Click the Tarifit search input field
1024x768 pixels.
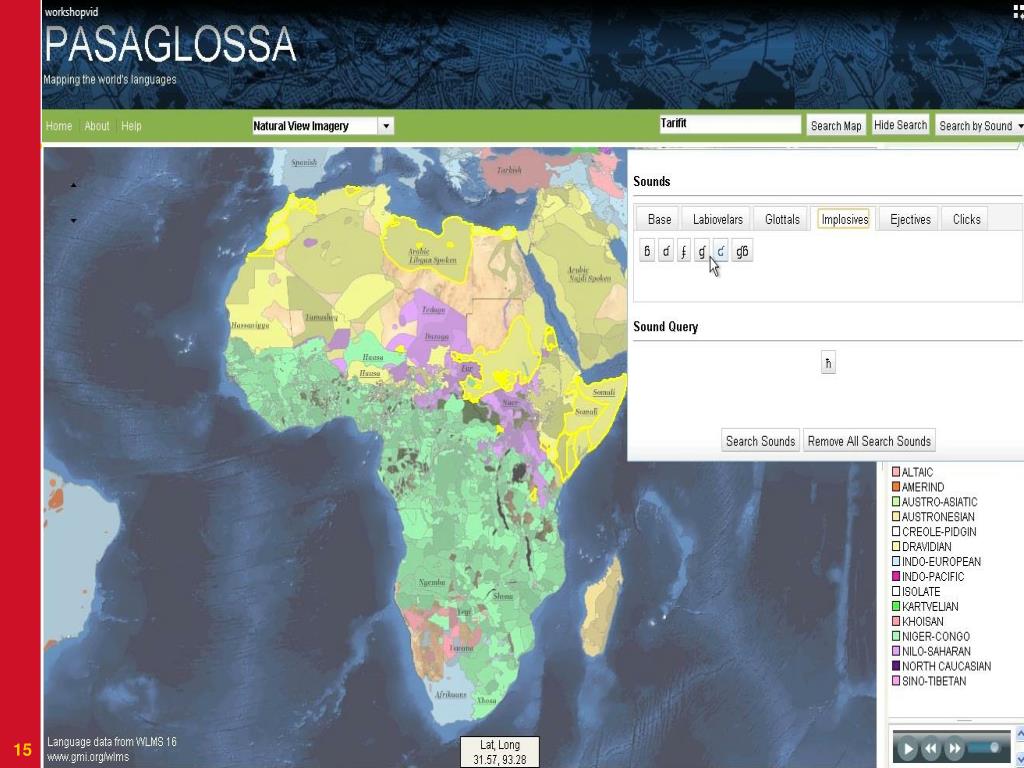click(730, 124)
